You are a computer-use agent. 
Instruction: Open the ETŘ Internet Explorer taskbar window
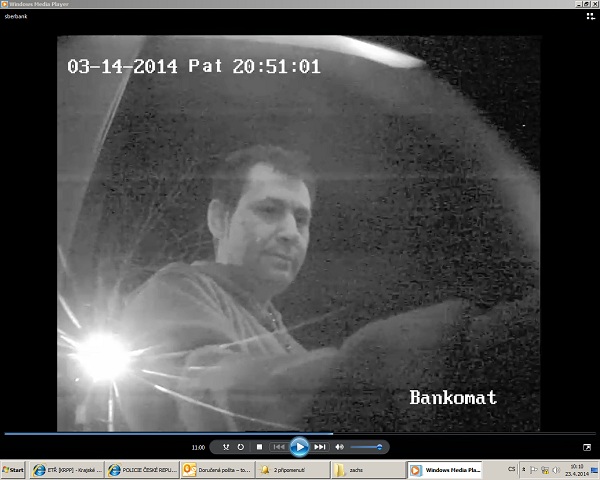tap(66, 470)
